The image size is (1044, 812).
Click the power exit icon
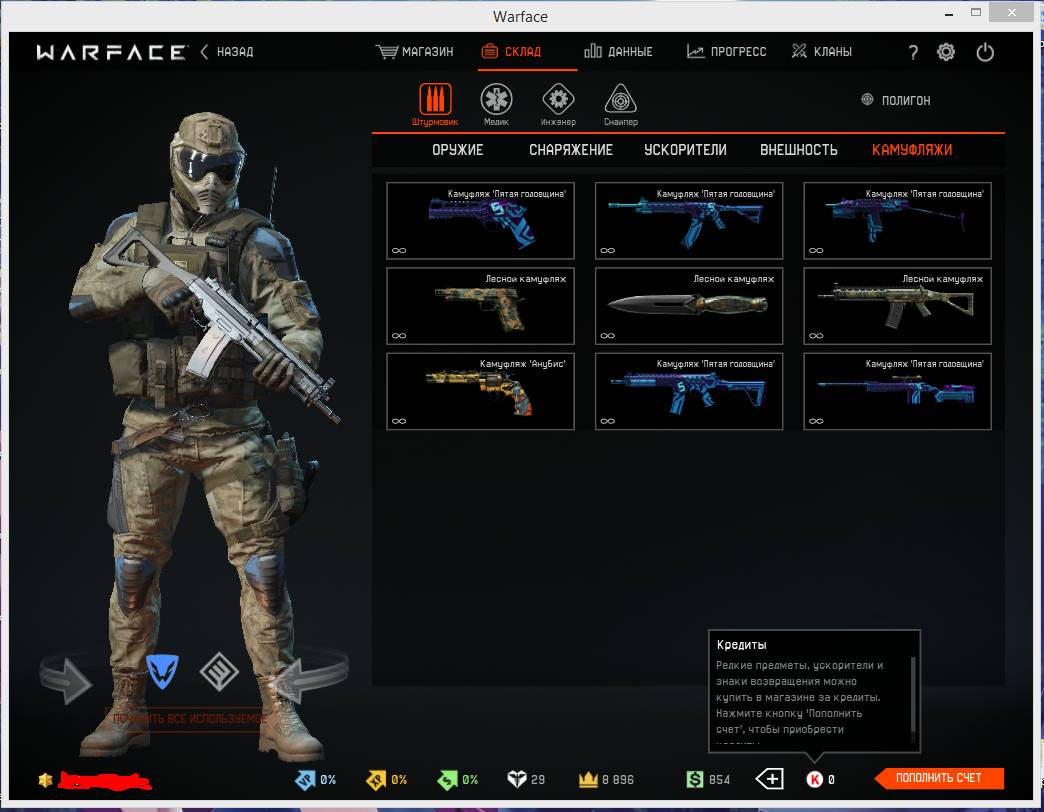point(985,52)
